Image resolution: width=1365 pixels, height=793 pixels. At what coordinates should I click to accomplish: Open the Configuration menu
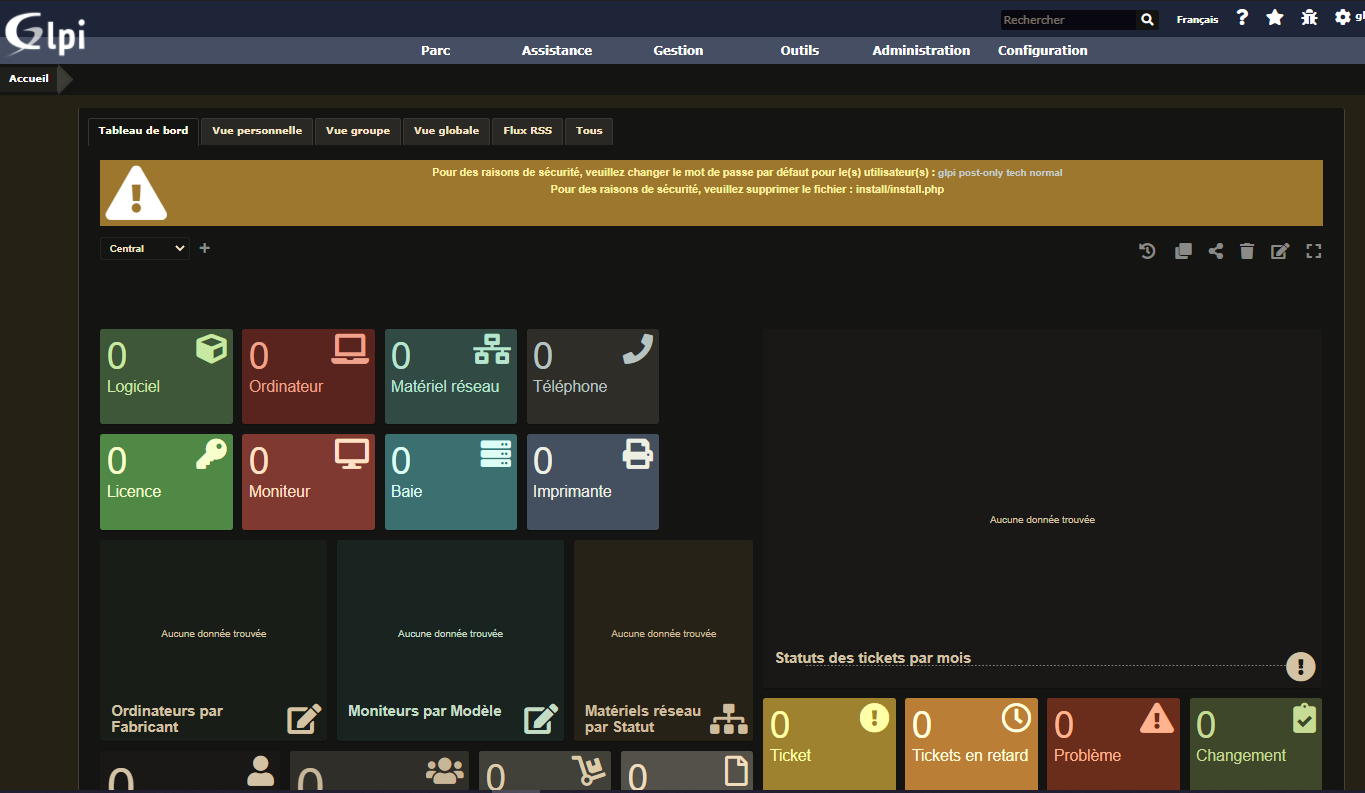tap(1043, 50)
